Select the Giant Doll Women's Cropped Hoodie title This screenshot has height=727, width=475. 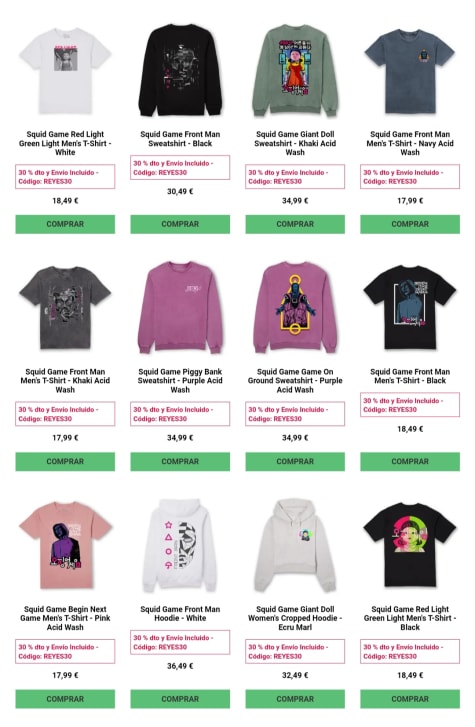click(295, 618)
